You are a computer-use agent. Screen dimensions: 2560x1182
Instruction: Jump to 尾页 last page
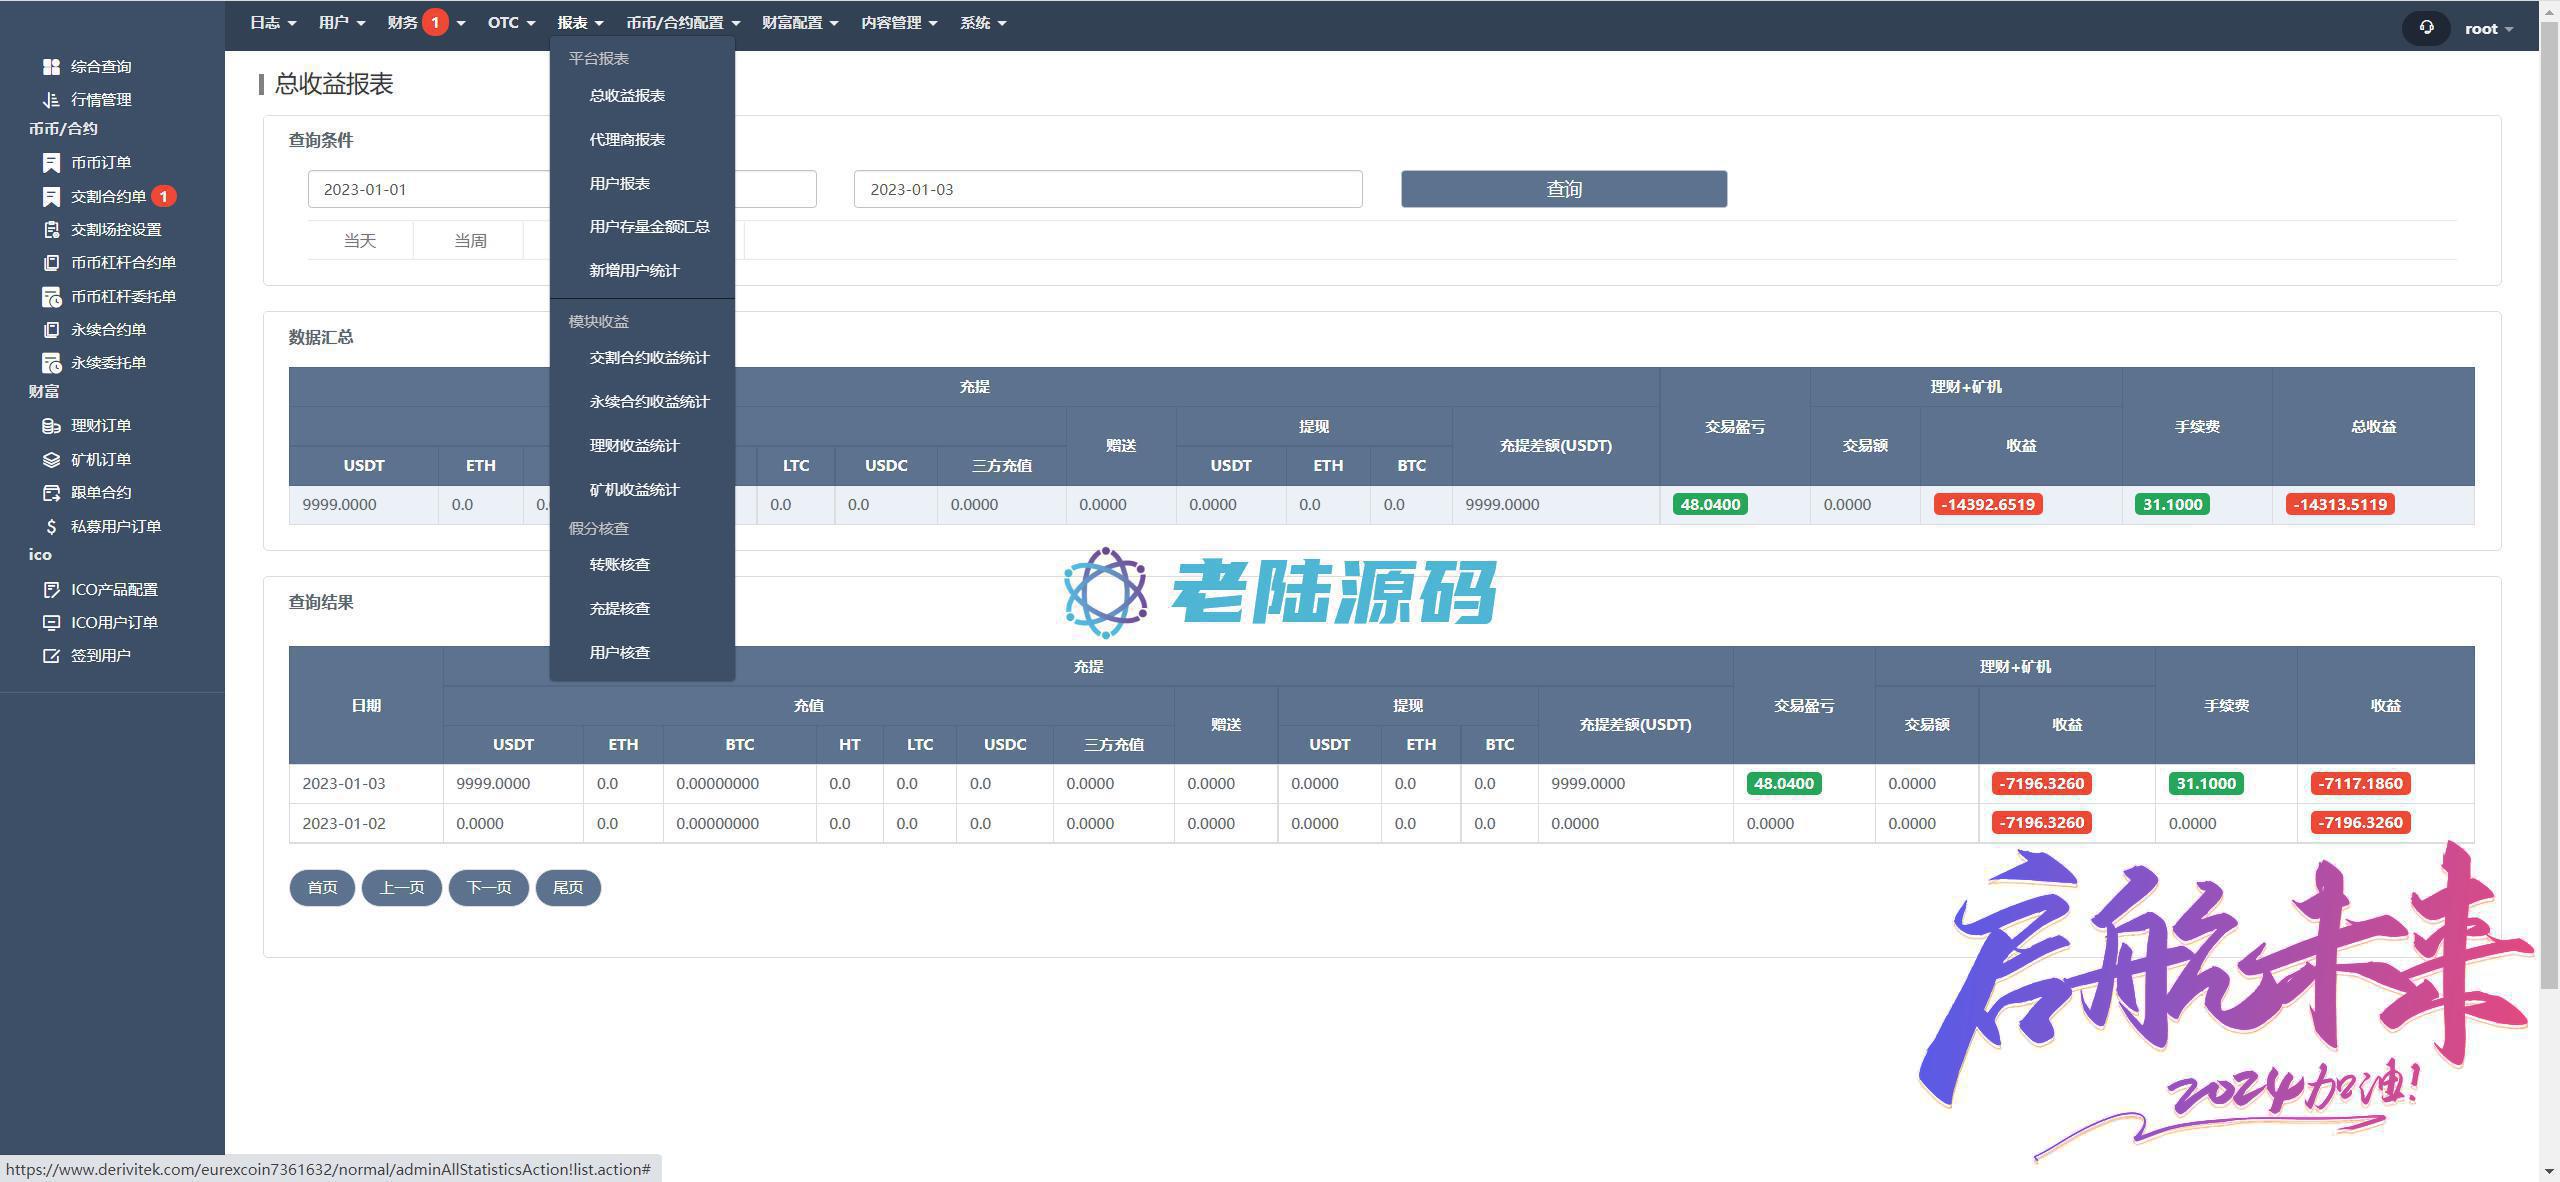pos(568,888)
